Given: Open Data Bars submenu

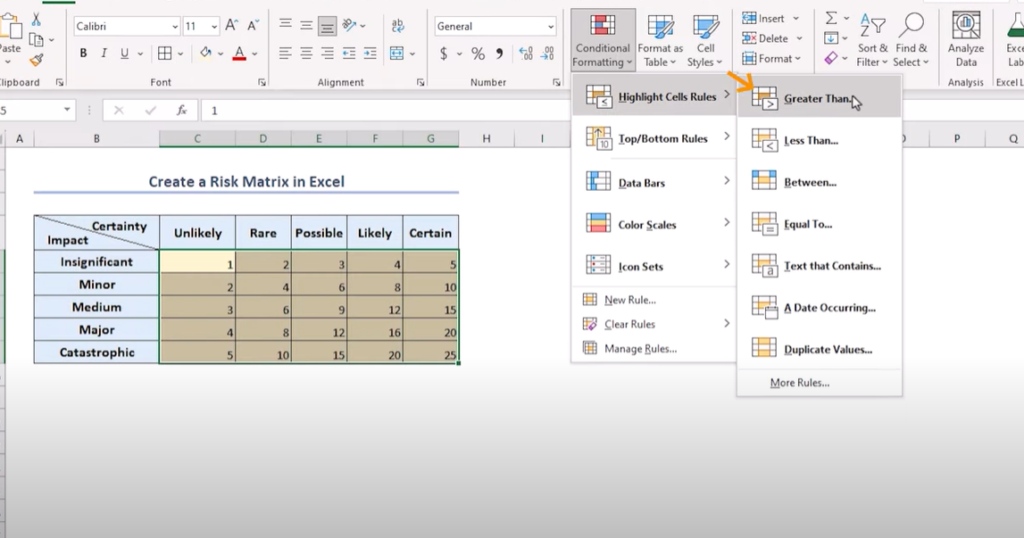Looking at the screenshot, I should click(654, 182).
